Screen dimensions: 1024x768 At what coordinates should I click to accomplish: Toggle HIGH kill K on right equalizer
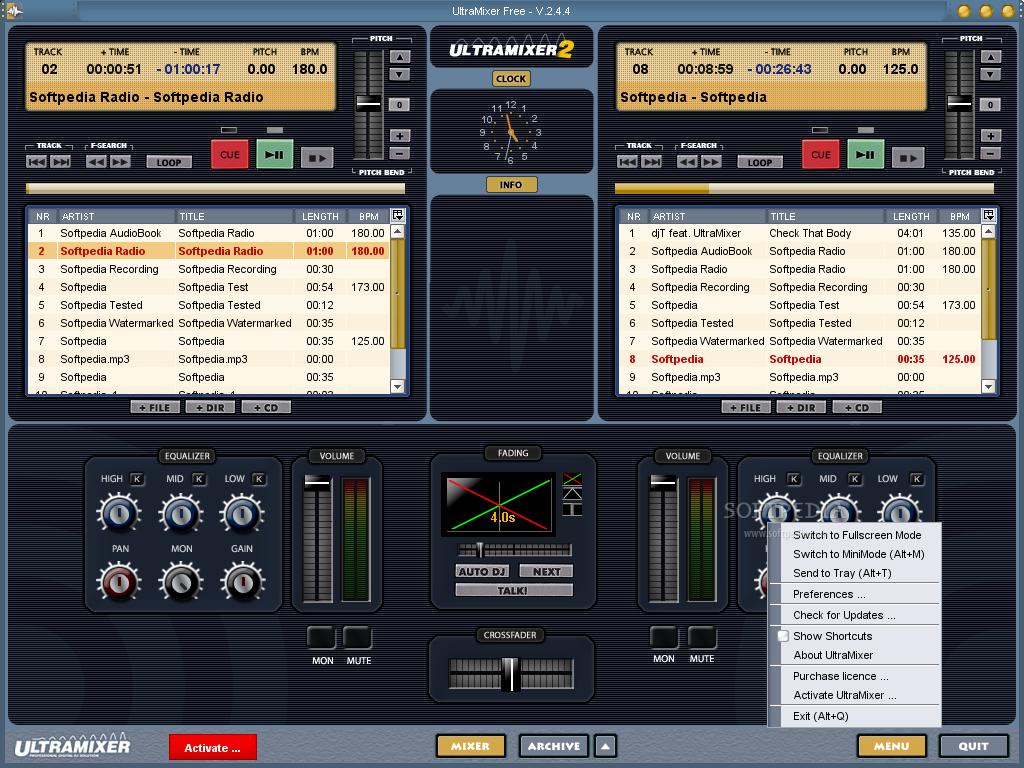pyautogui.click(x=793, y=479)
